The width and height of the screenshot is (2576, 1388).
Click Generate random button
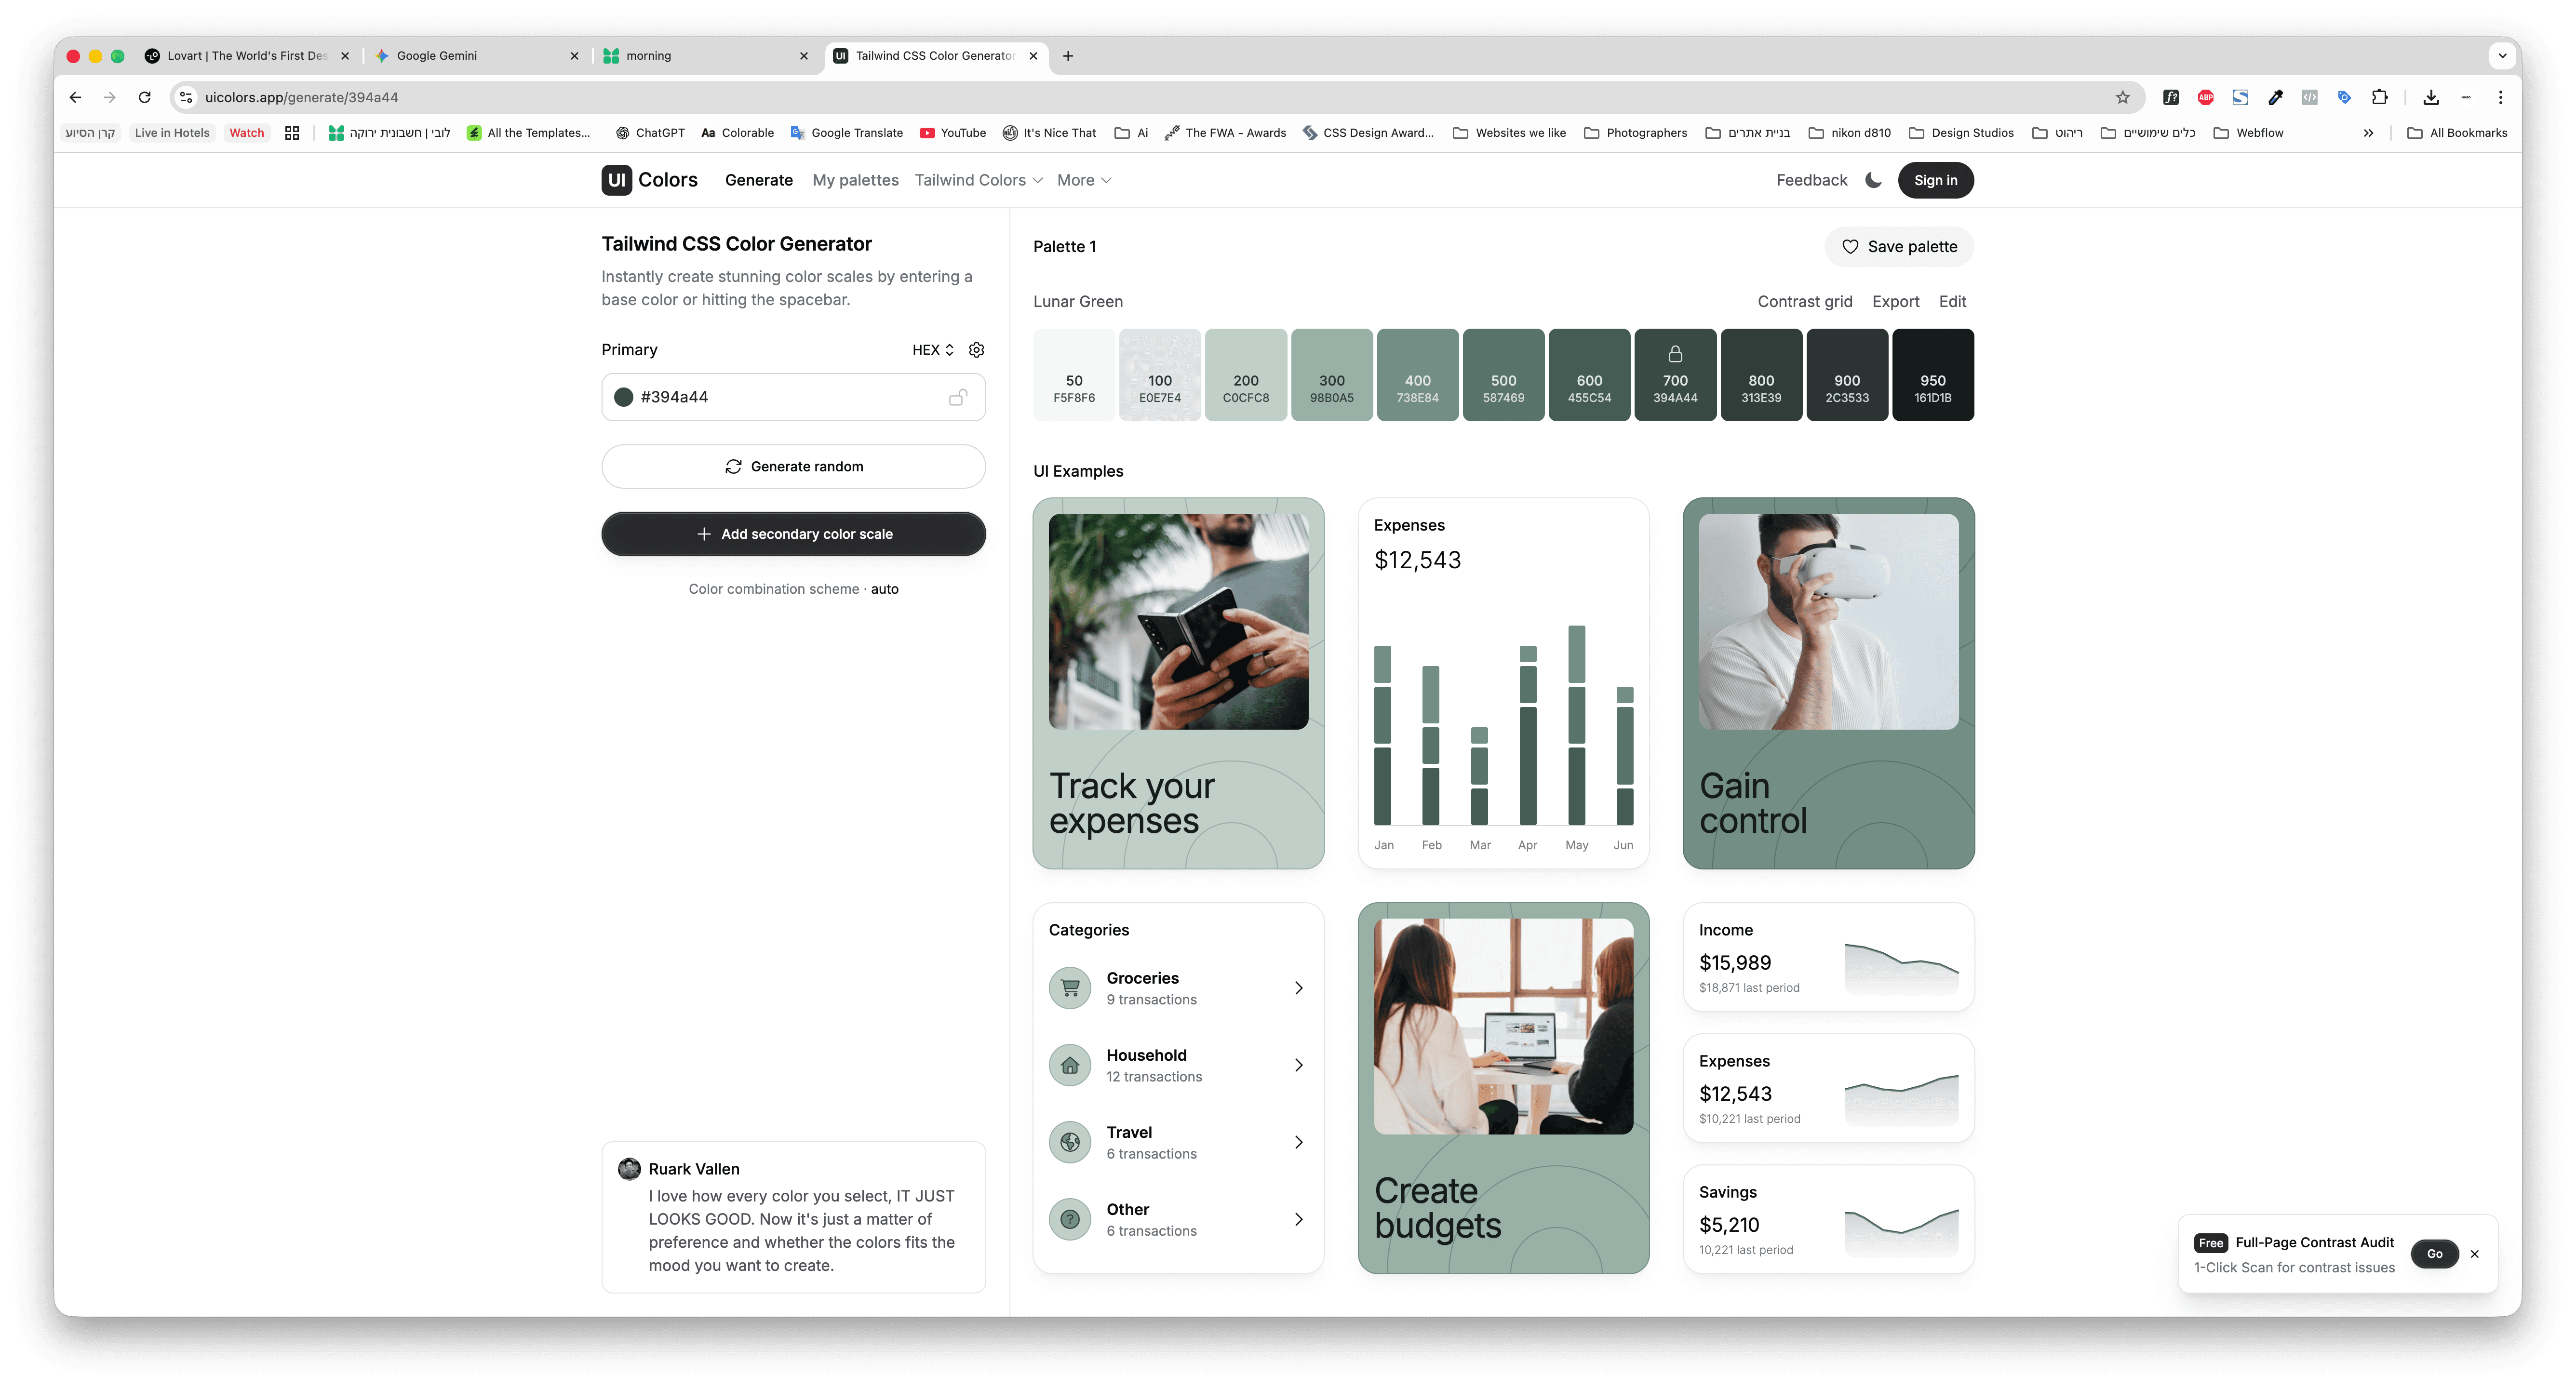click(793, 467)
